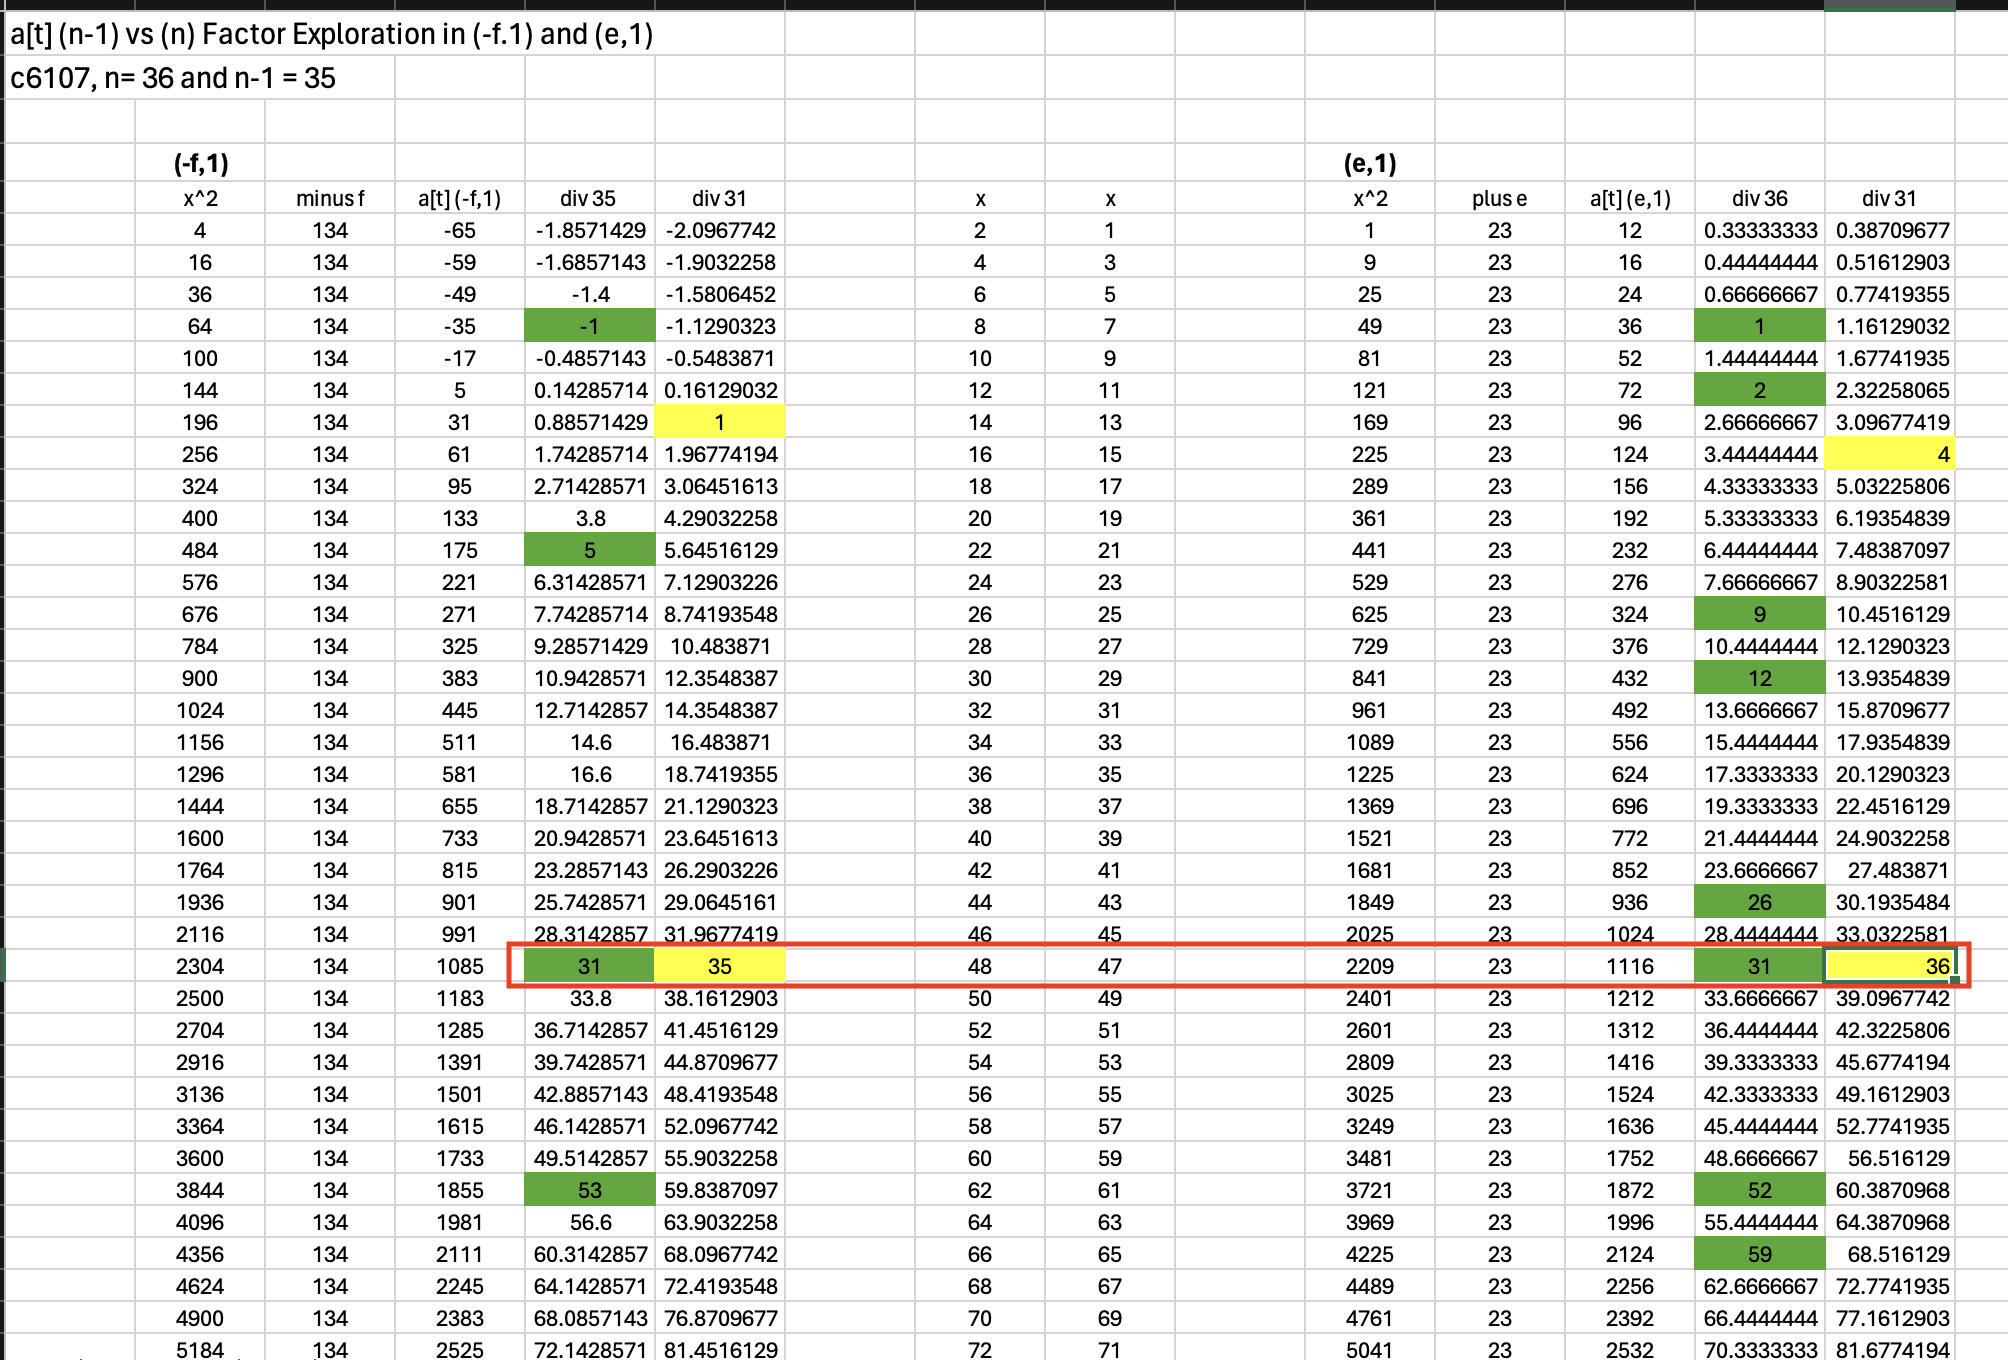Select the 'div 36' column header

point(1760,198)
